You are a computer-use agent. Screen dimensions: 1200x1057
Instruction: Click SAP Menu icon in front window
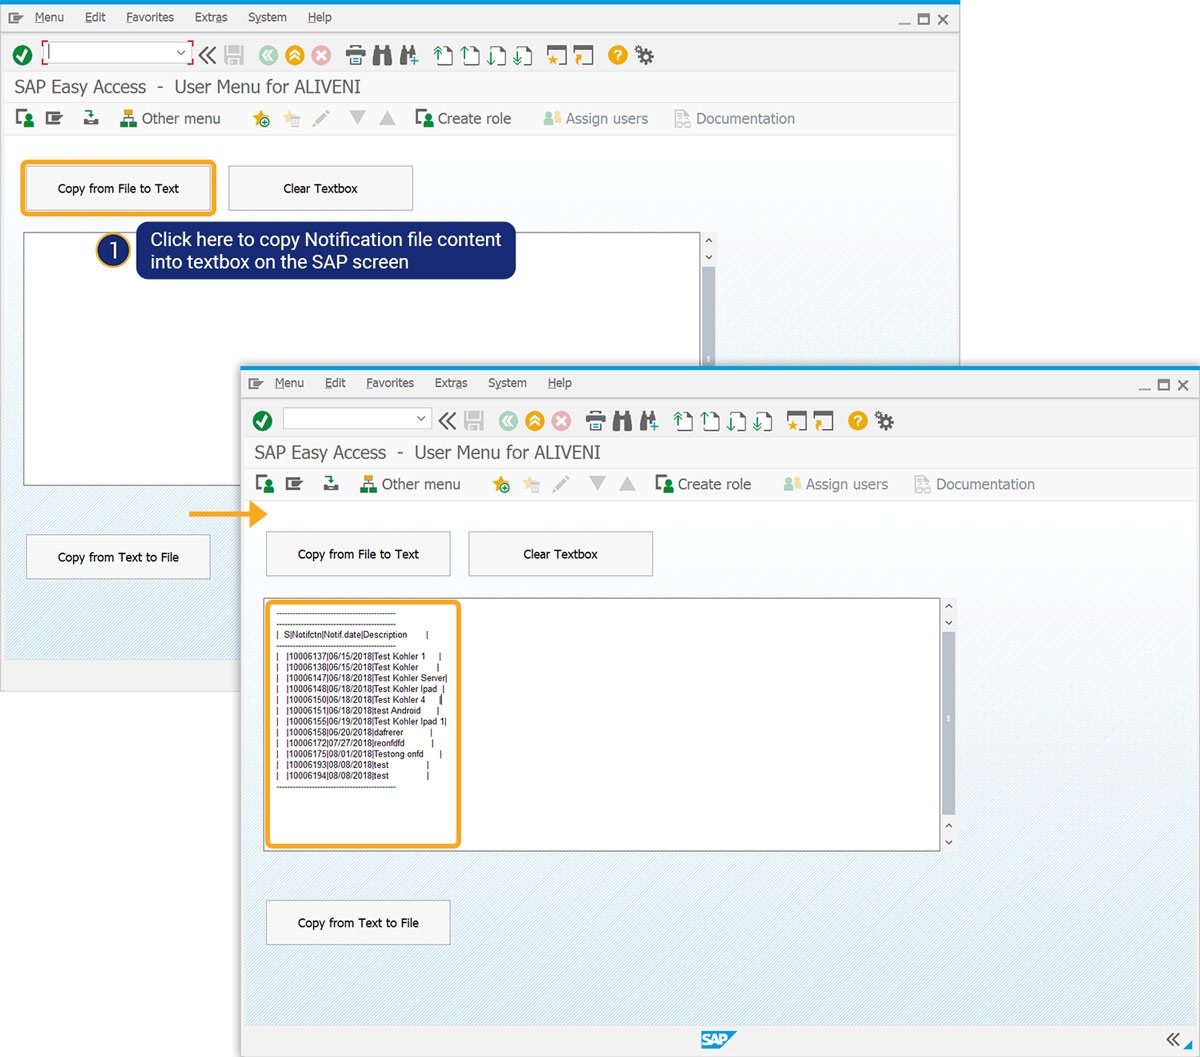tap(294, 484)
